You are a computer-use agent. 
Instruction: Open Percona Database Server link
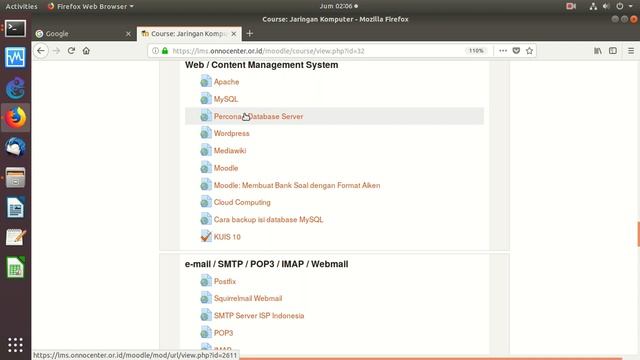coord(258,116)
